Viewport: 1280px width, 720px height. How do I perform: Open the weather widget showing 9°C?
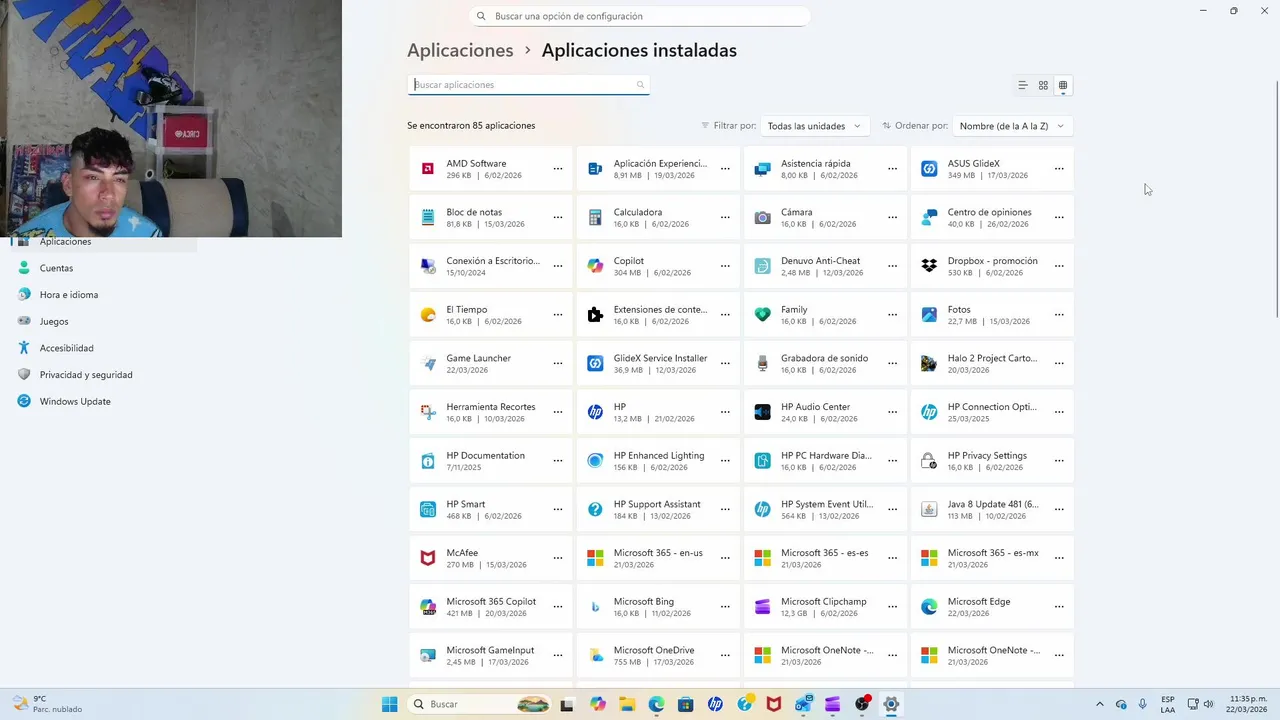pyautogui.click(x=46, y=704)
